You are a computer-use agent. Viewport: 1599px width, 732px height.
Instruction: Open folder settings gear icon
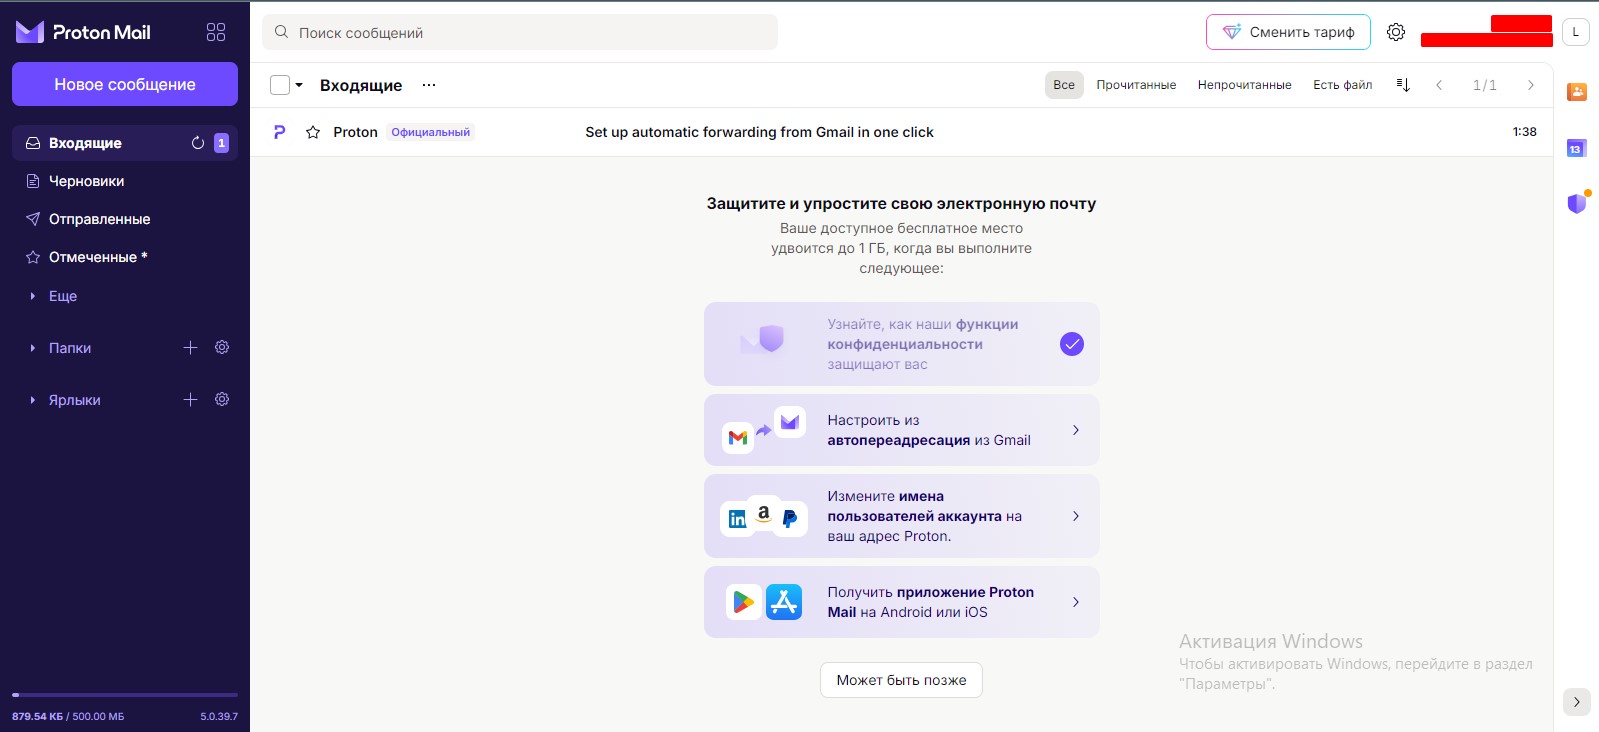[222, 347]
